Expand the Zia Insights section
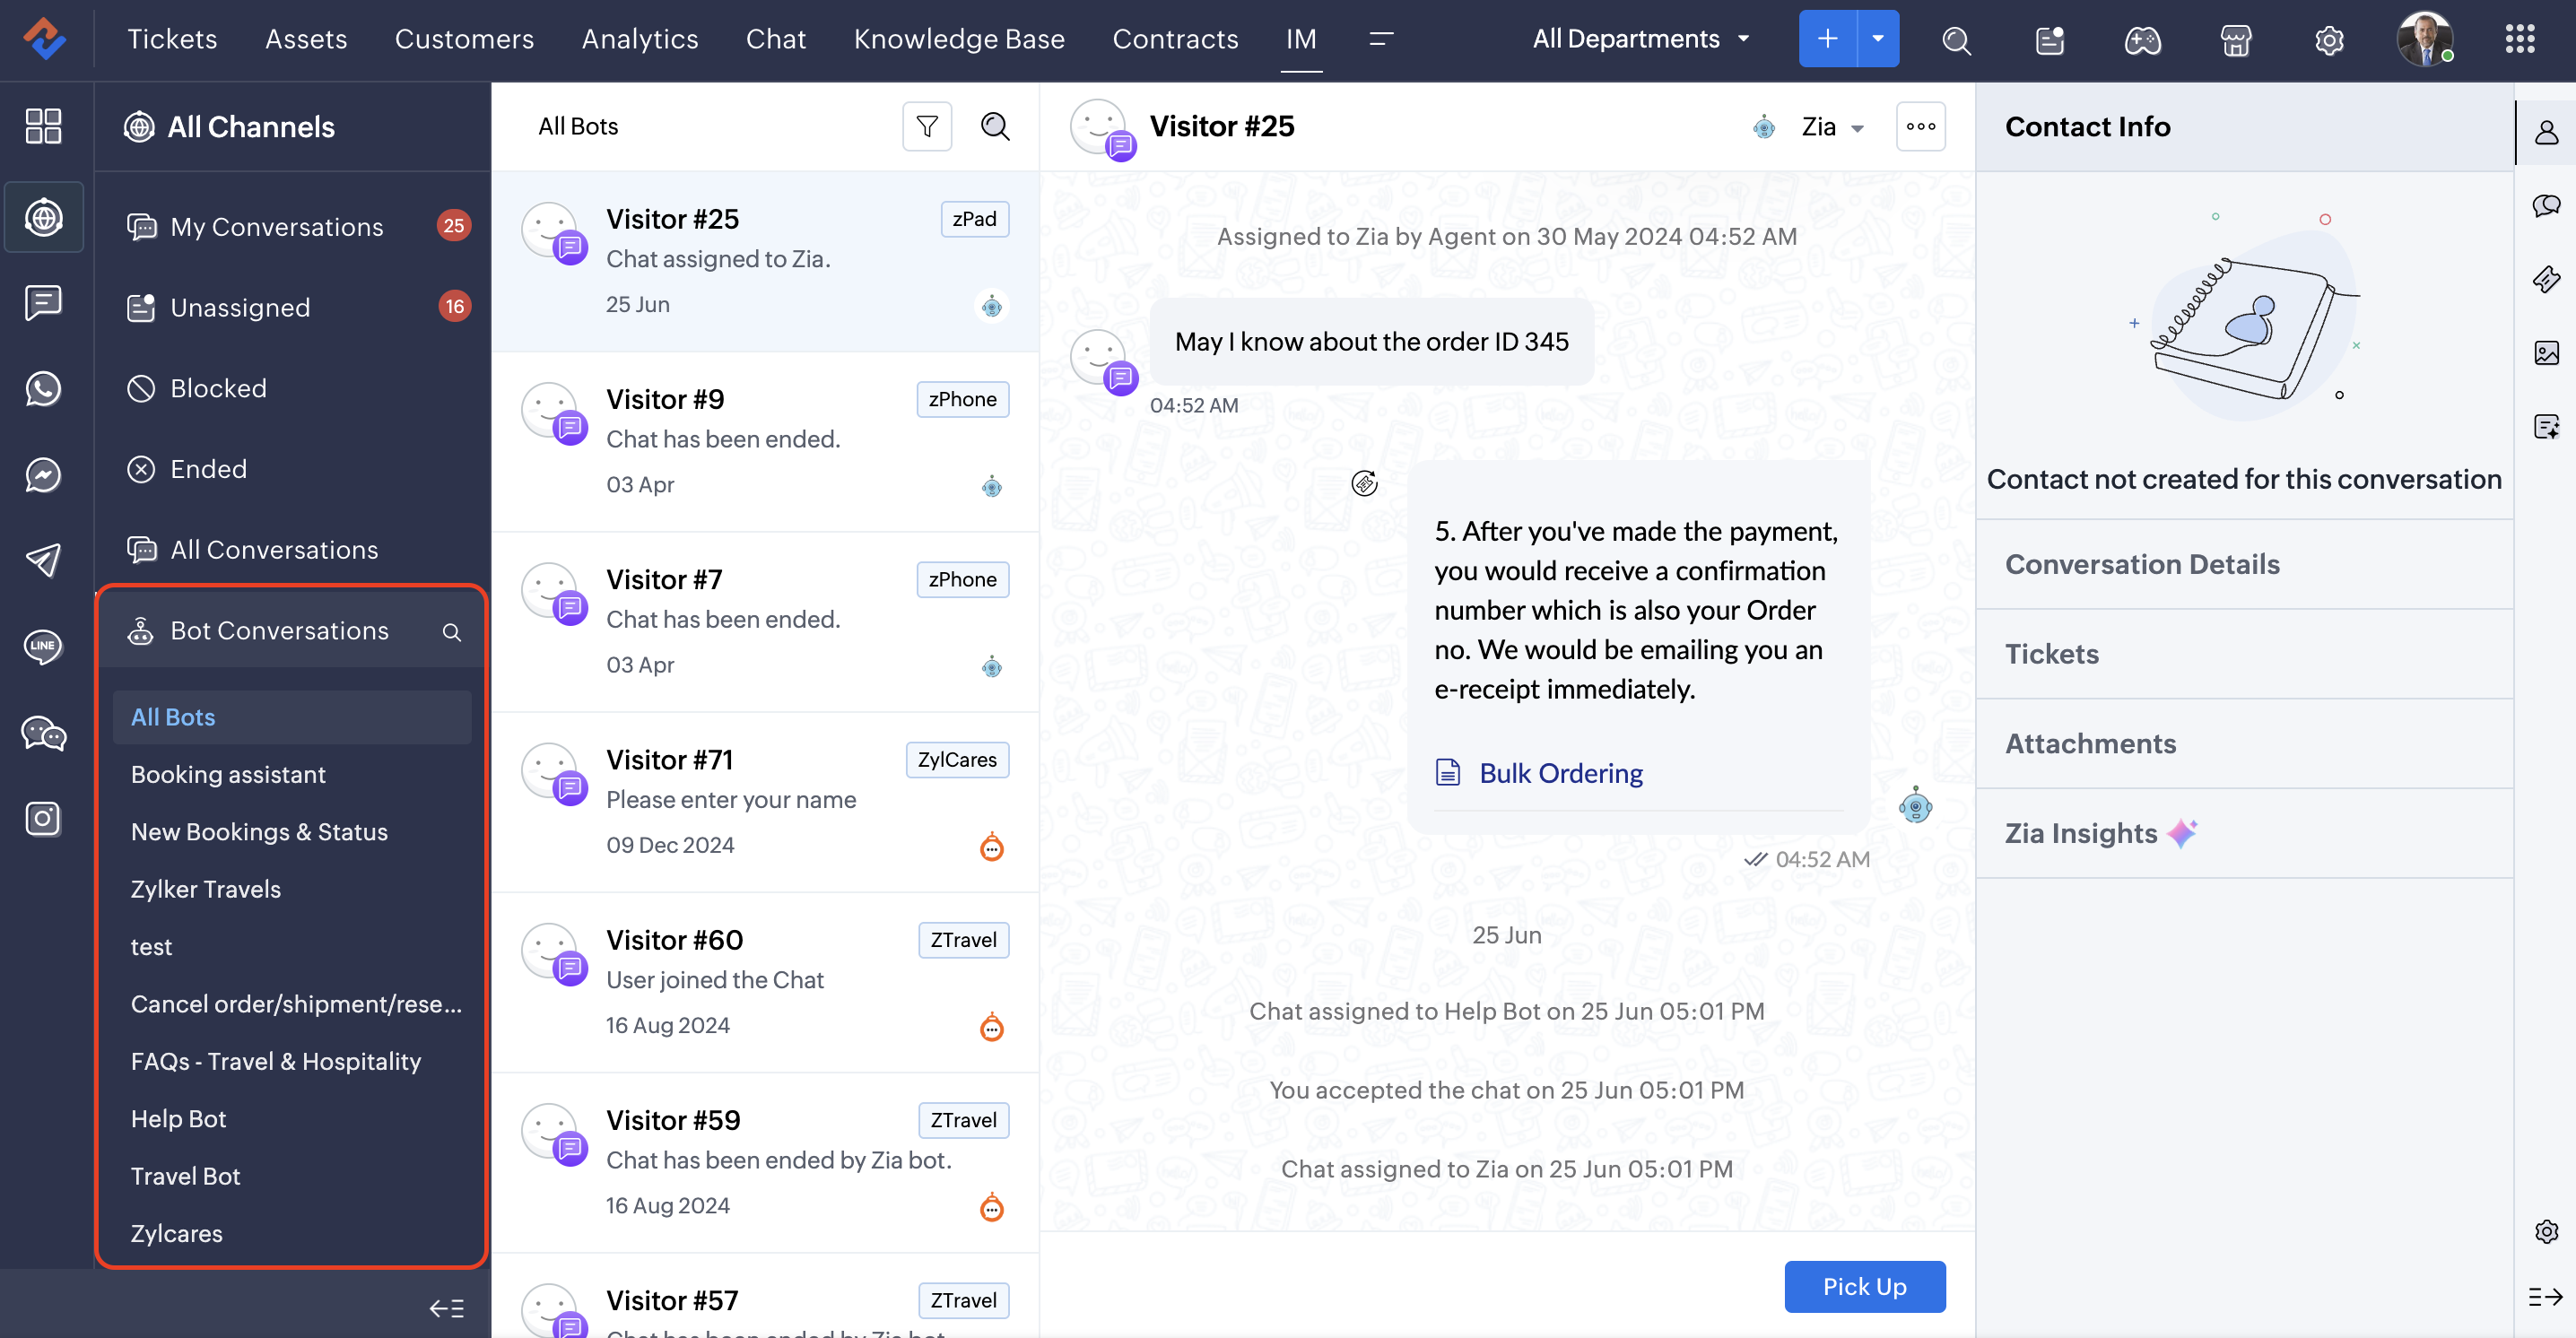 (x=2244, y=834)
